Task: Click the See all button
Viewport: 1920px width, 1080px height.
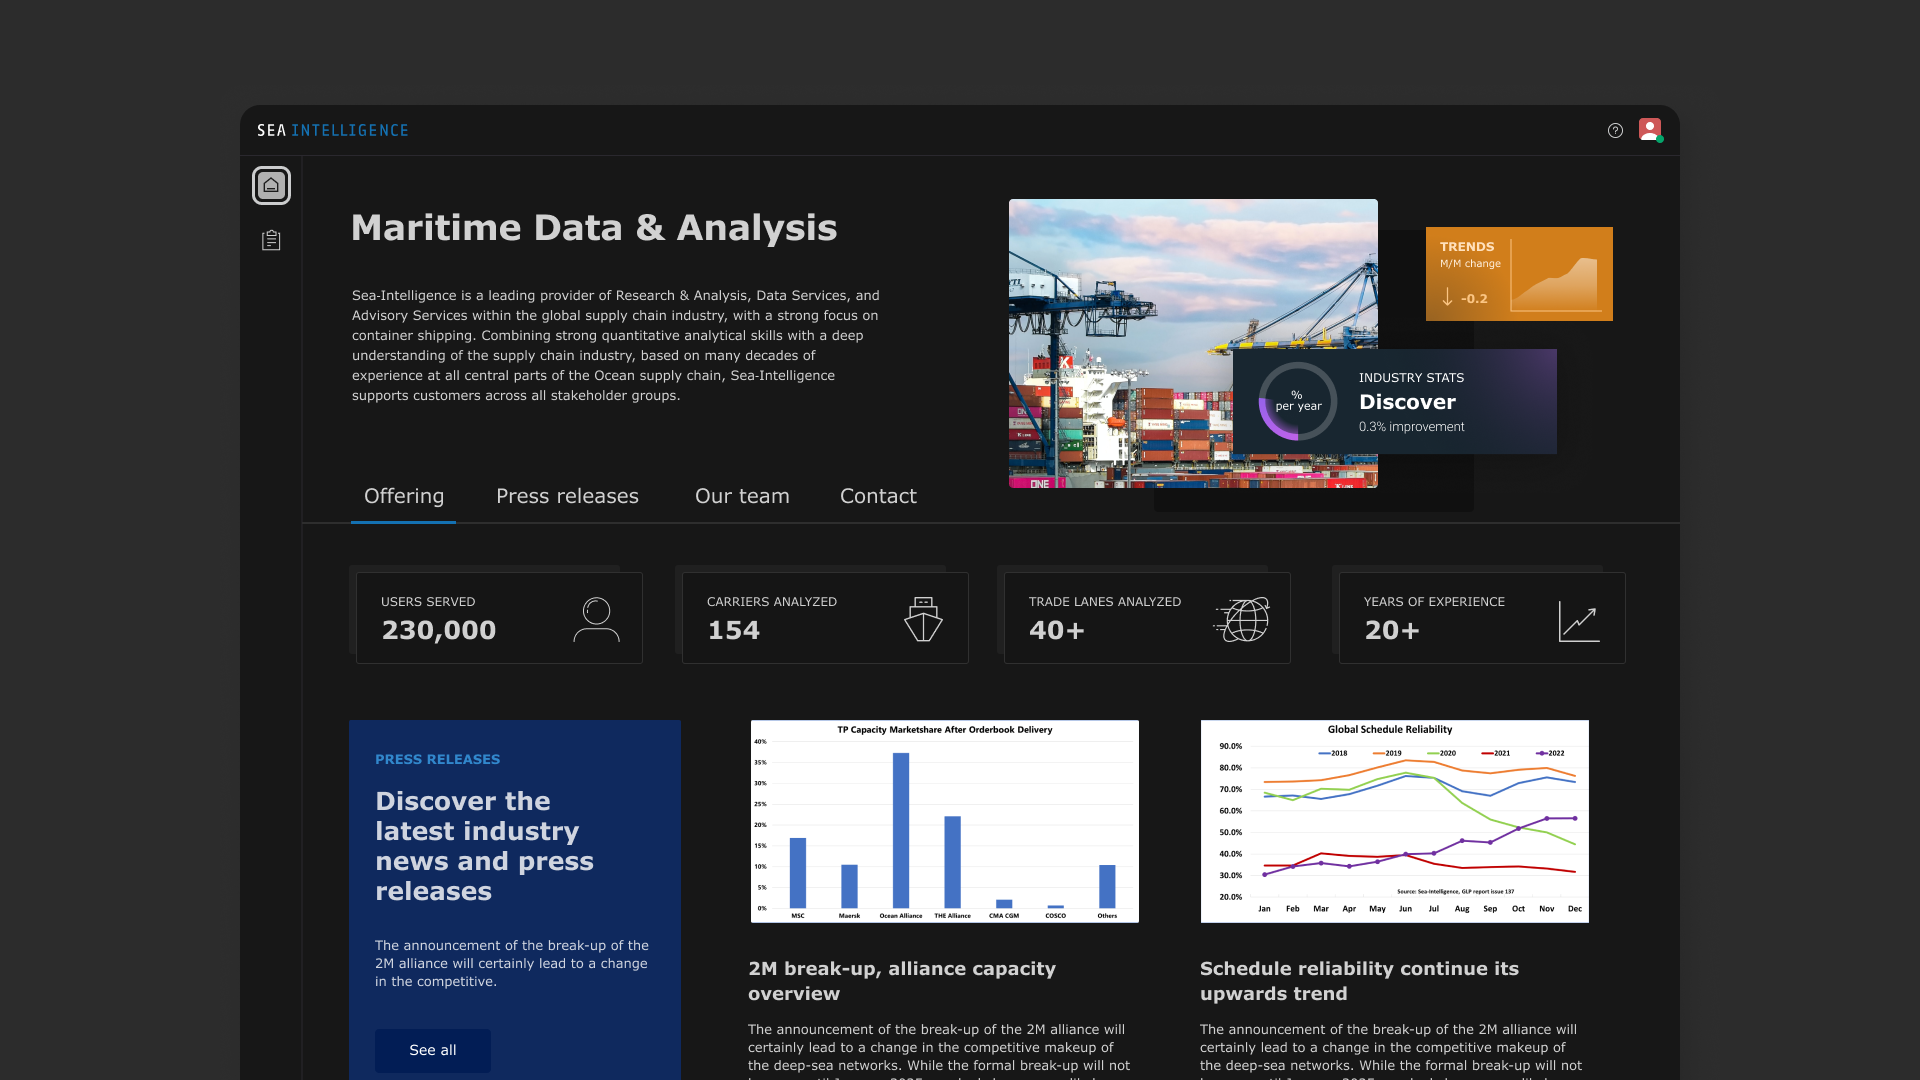Action: pyautogui.click(x=432, y=1050)
